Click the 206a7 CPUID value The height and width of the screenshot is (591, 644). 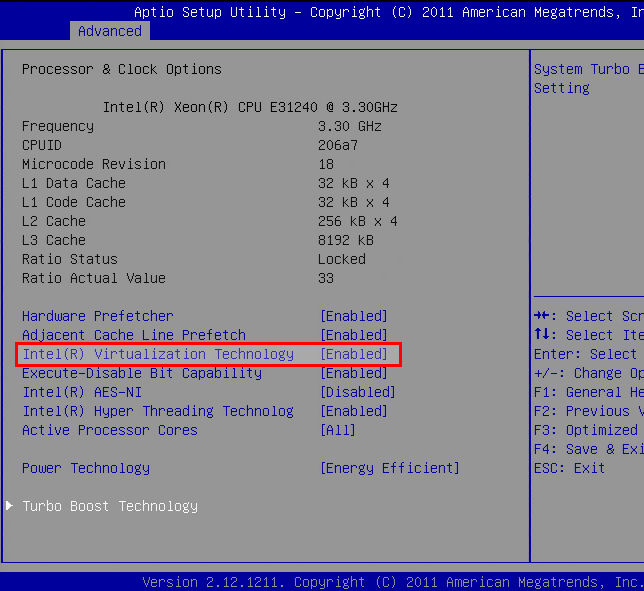click(x=338, y=145)
